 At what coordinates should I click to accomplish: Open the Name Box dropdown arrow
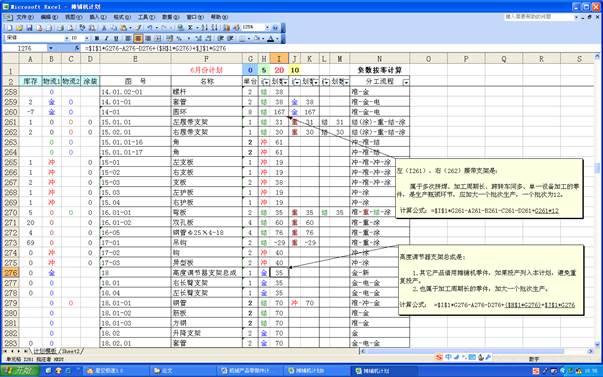coord(51,48)
